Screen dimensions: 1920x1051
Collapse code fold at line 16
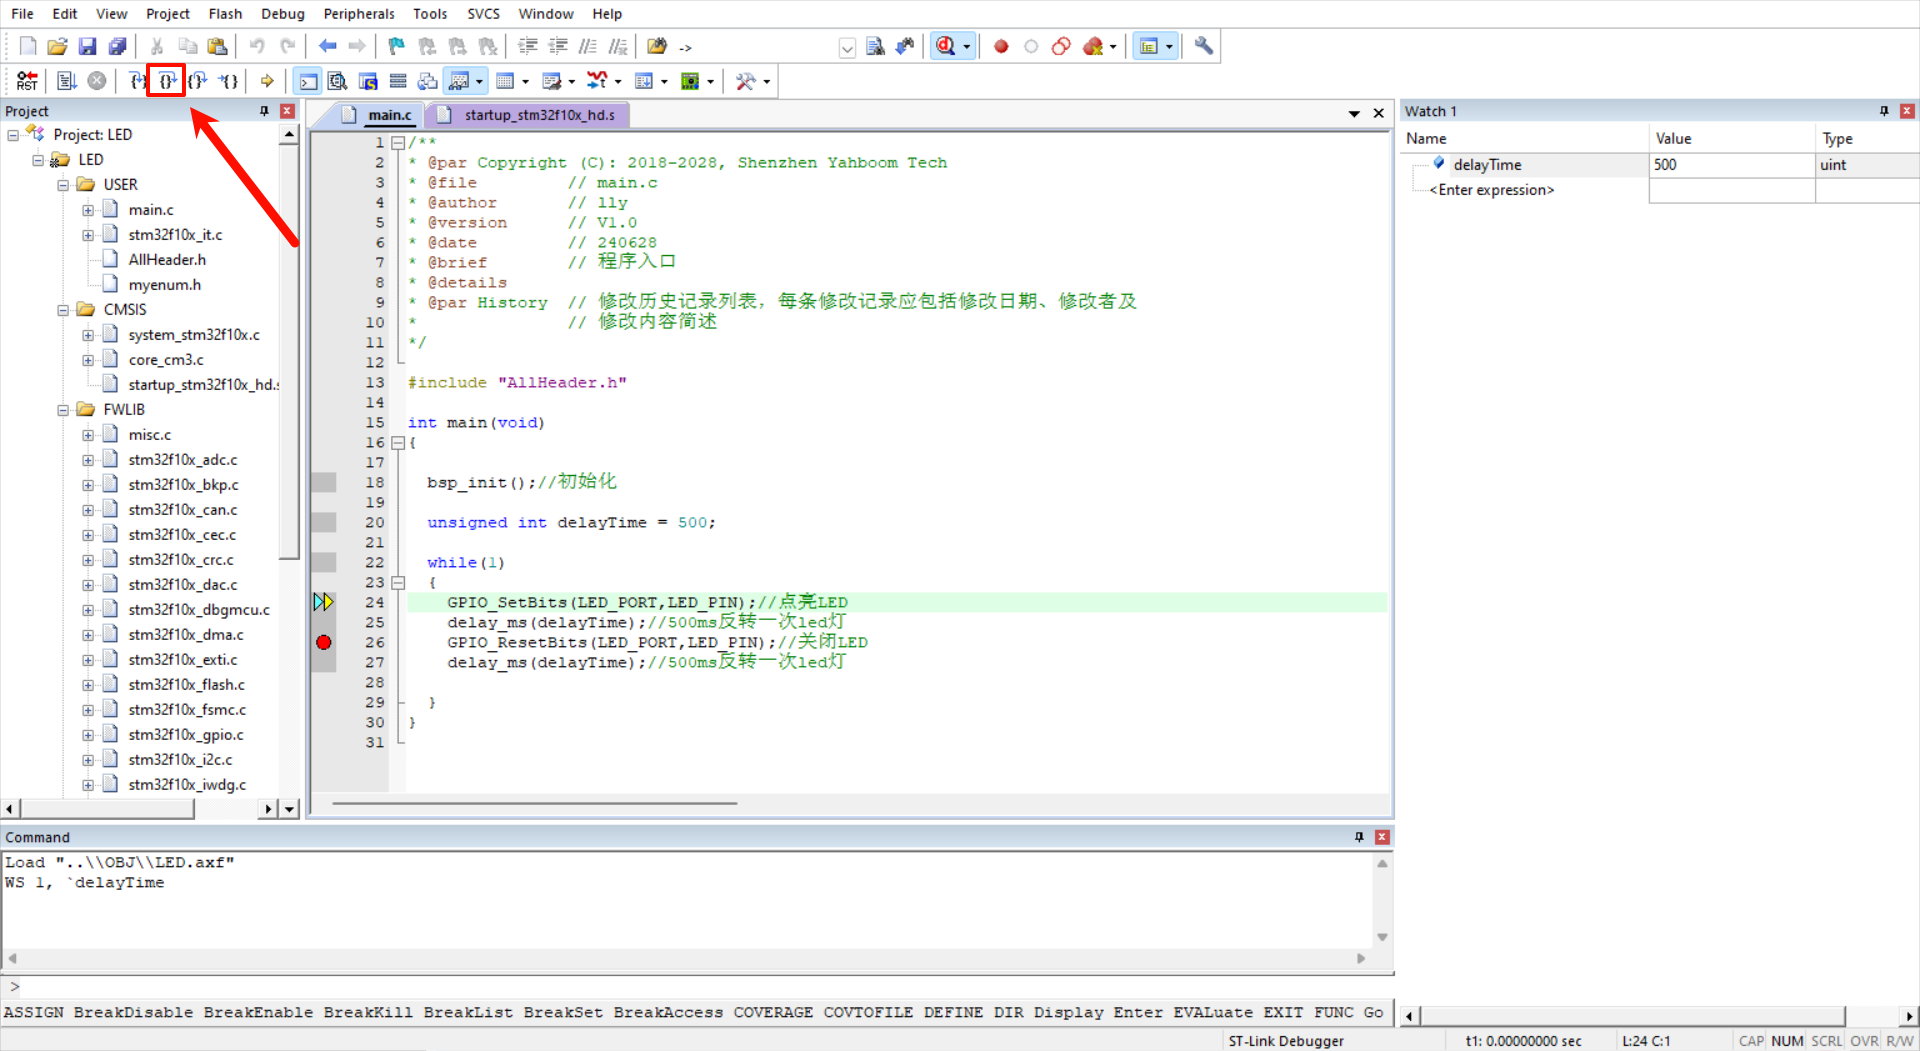398,442
